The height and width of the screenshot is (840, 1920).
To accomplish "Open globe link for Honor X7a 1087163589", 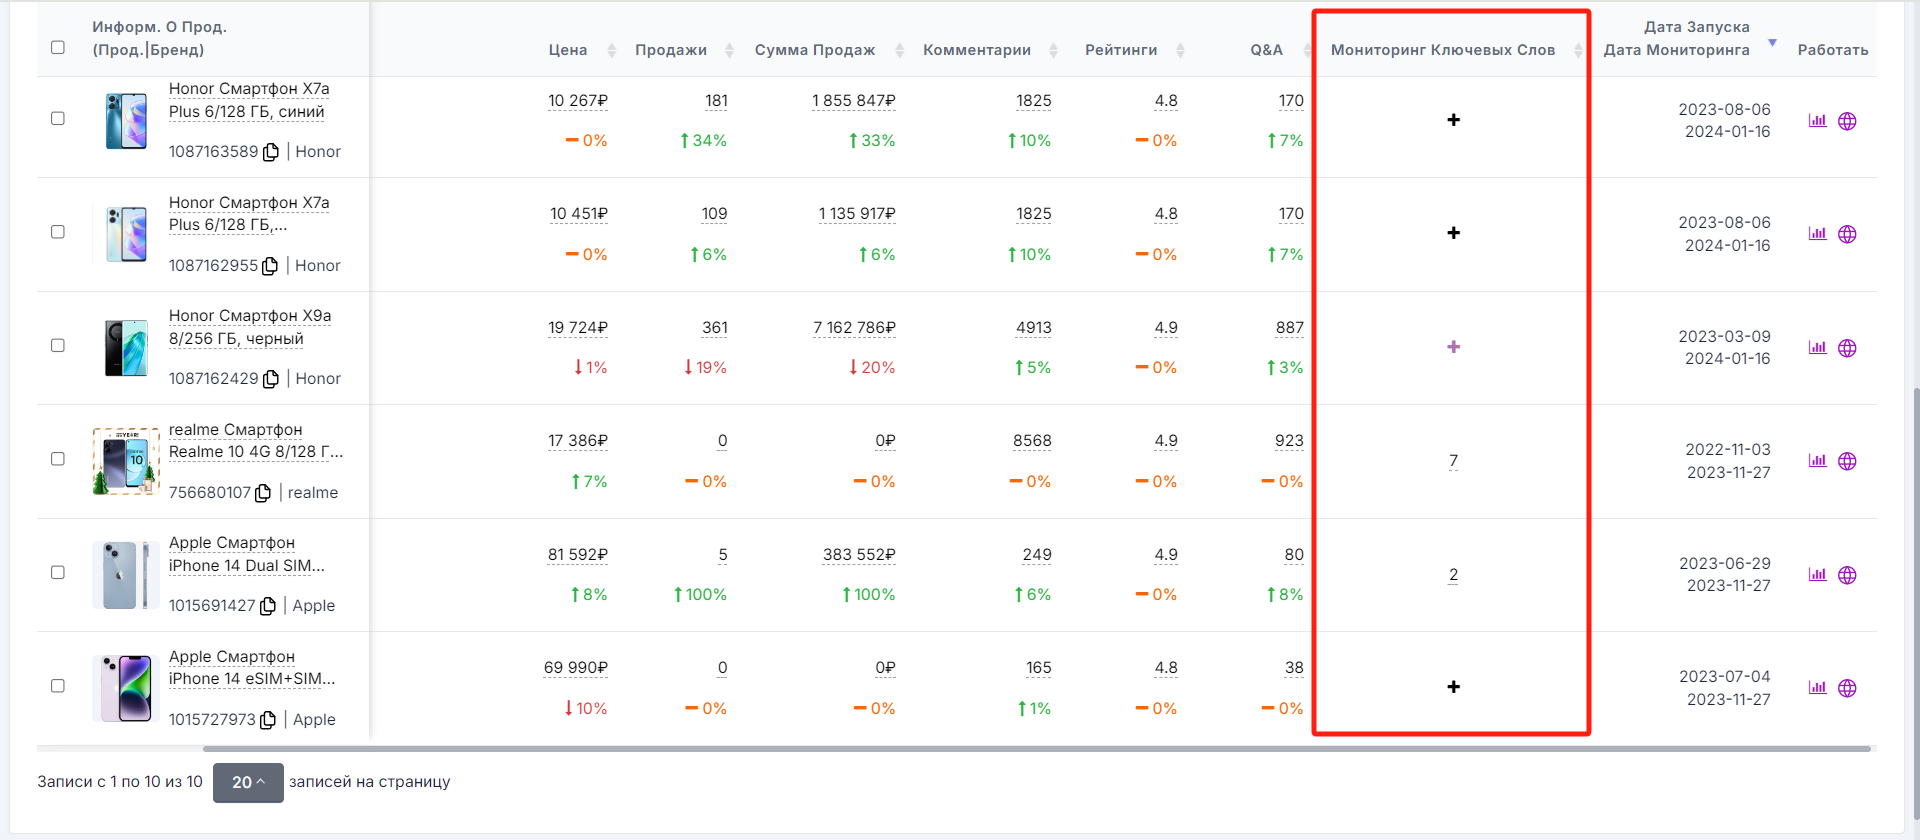I will click(1847, 121).
